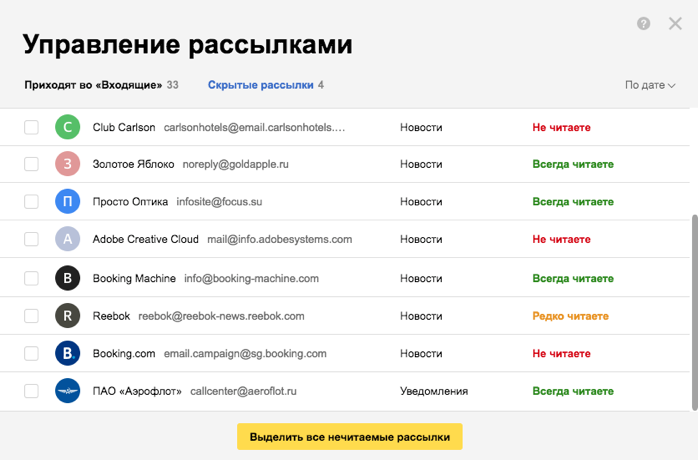The height and width of the screenshot is (460, 698).
Task: Switch to «Скрытые рассылки» tab
Action: [266, 85]
